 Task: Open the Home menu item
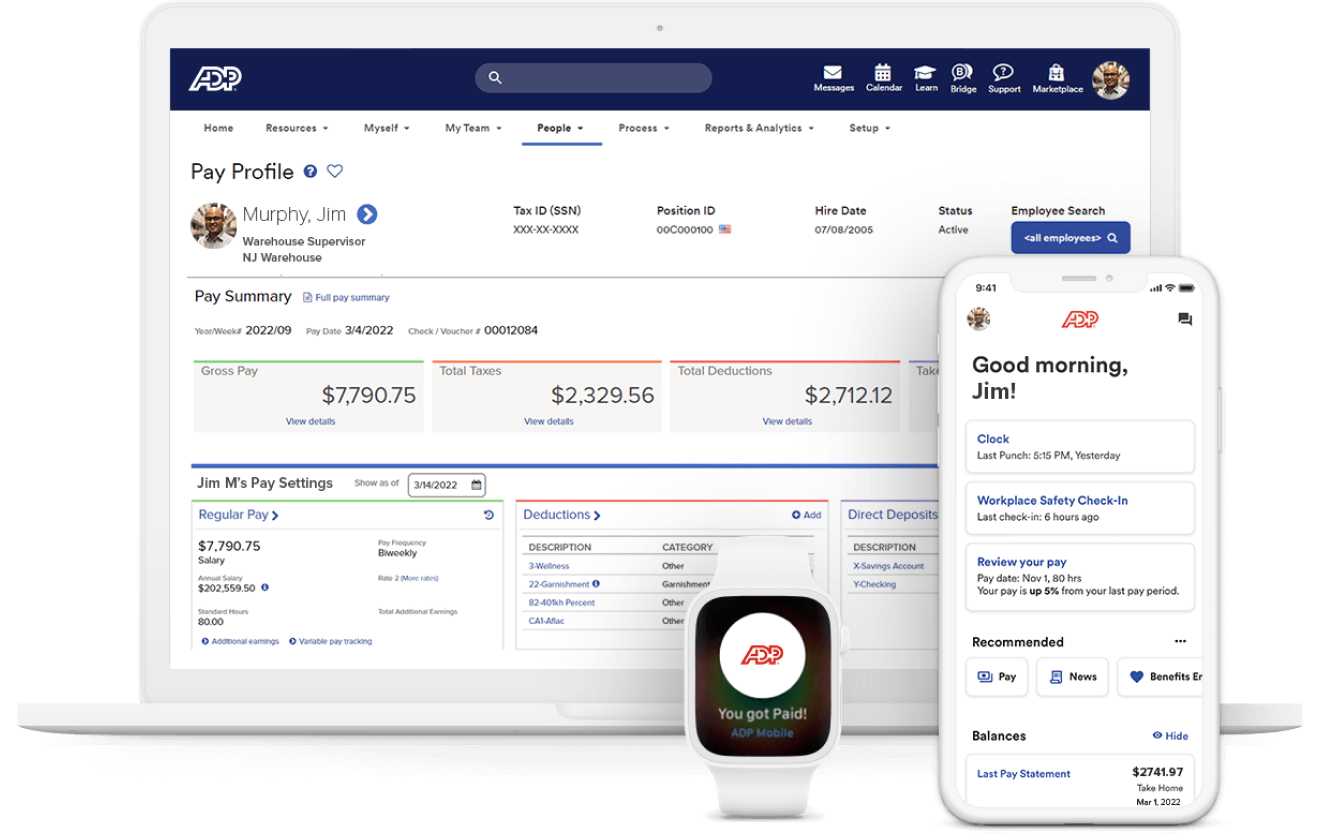click(218, 128)
